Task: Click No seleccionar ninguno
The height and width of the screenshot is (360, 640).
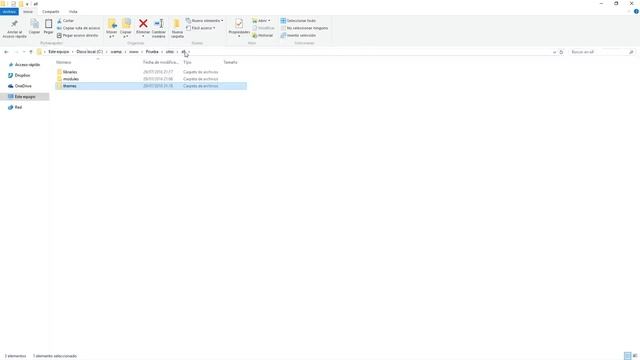Action: (304, 28)
